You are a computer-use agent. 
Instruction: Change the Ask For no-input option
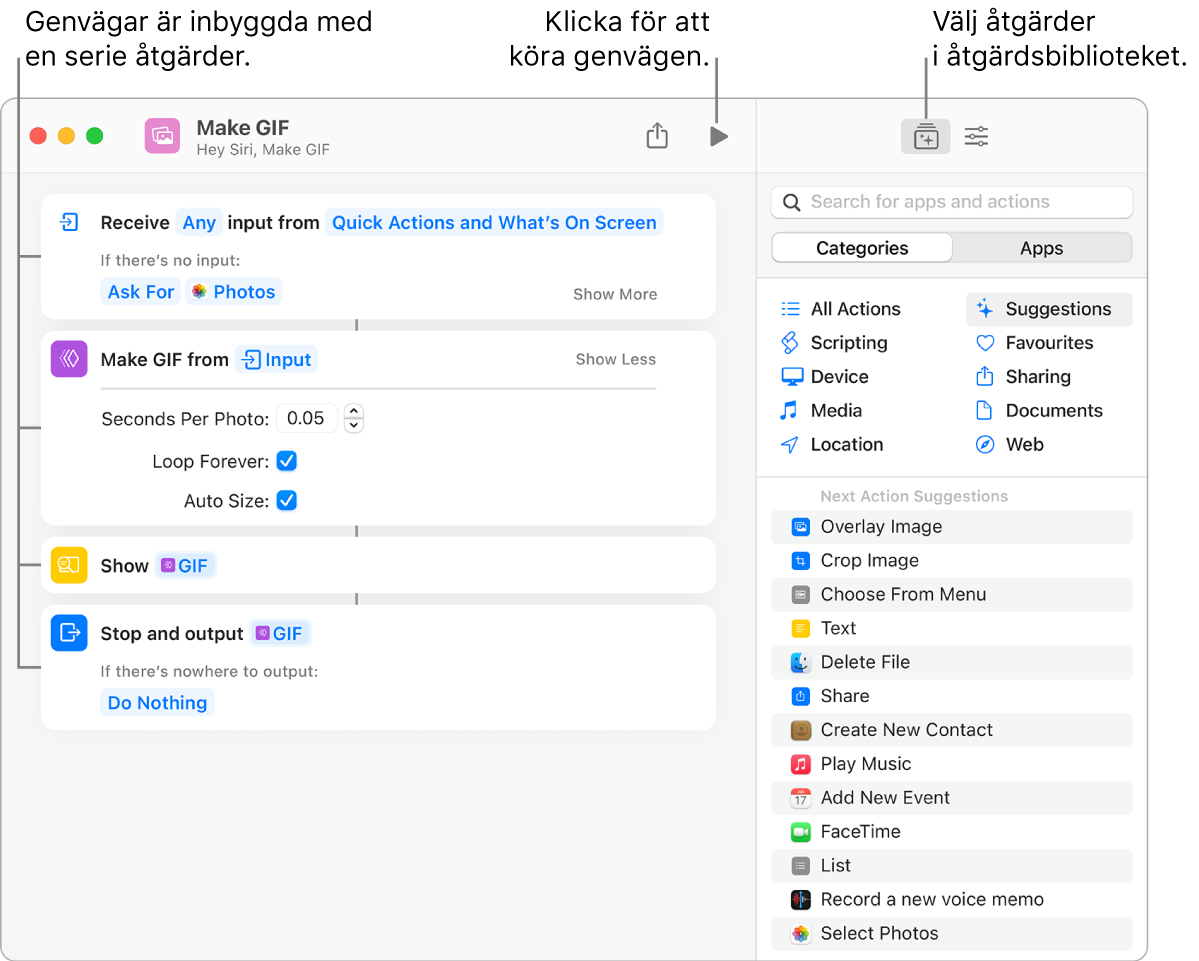click(141, 291)
